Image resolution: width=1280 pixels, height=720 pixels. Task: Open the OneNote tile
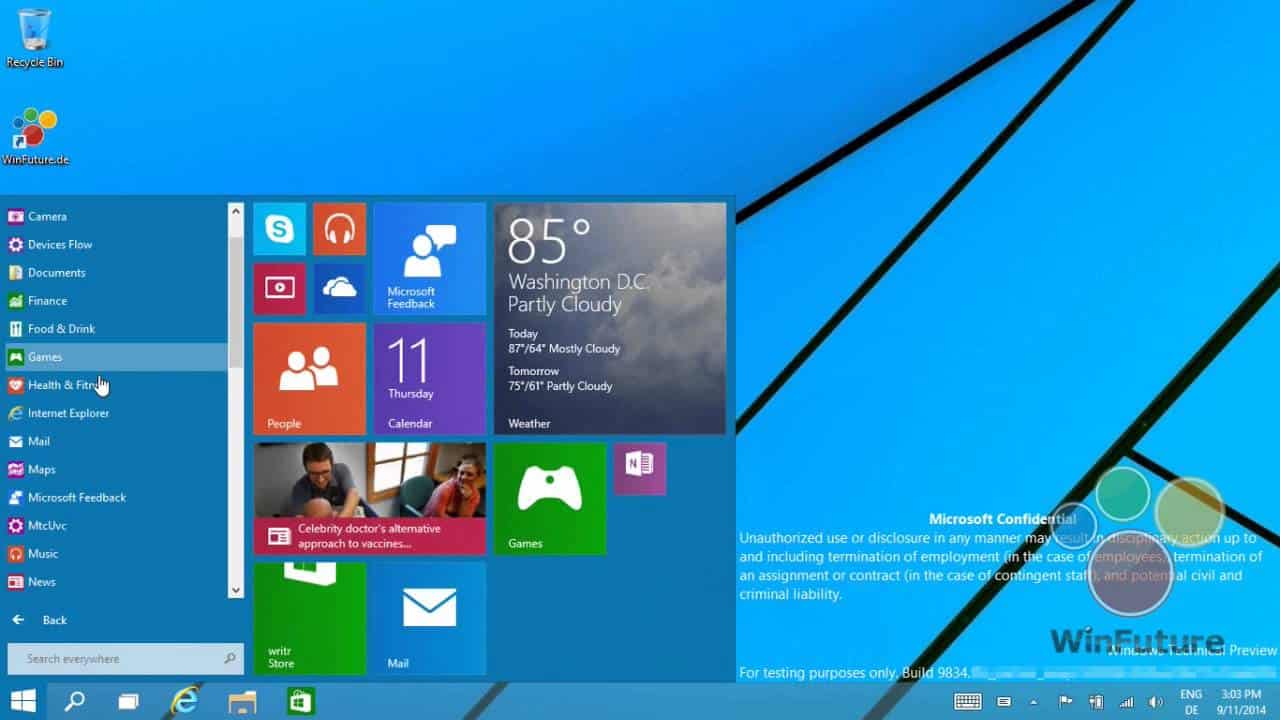coord(639,468)
